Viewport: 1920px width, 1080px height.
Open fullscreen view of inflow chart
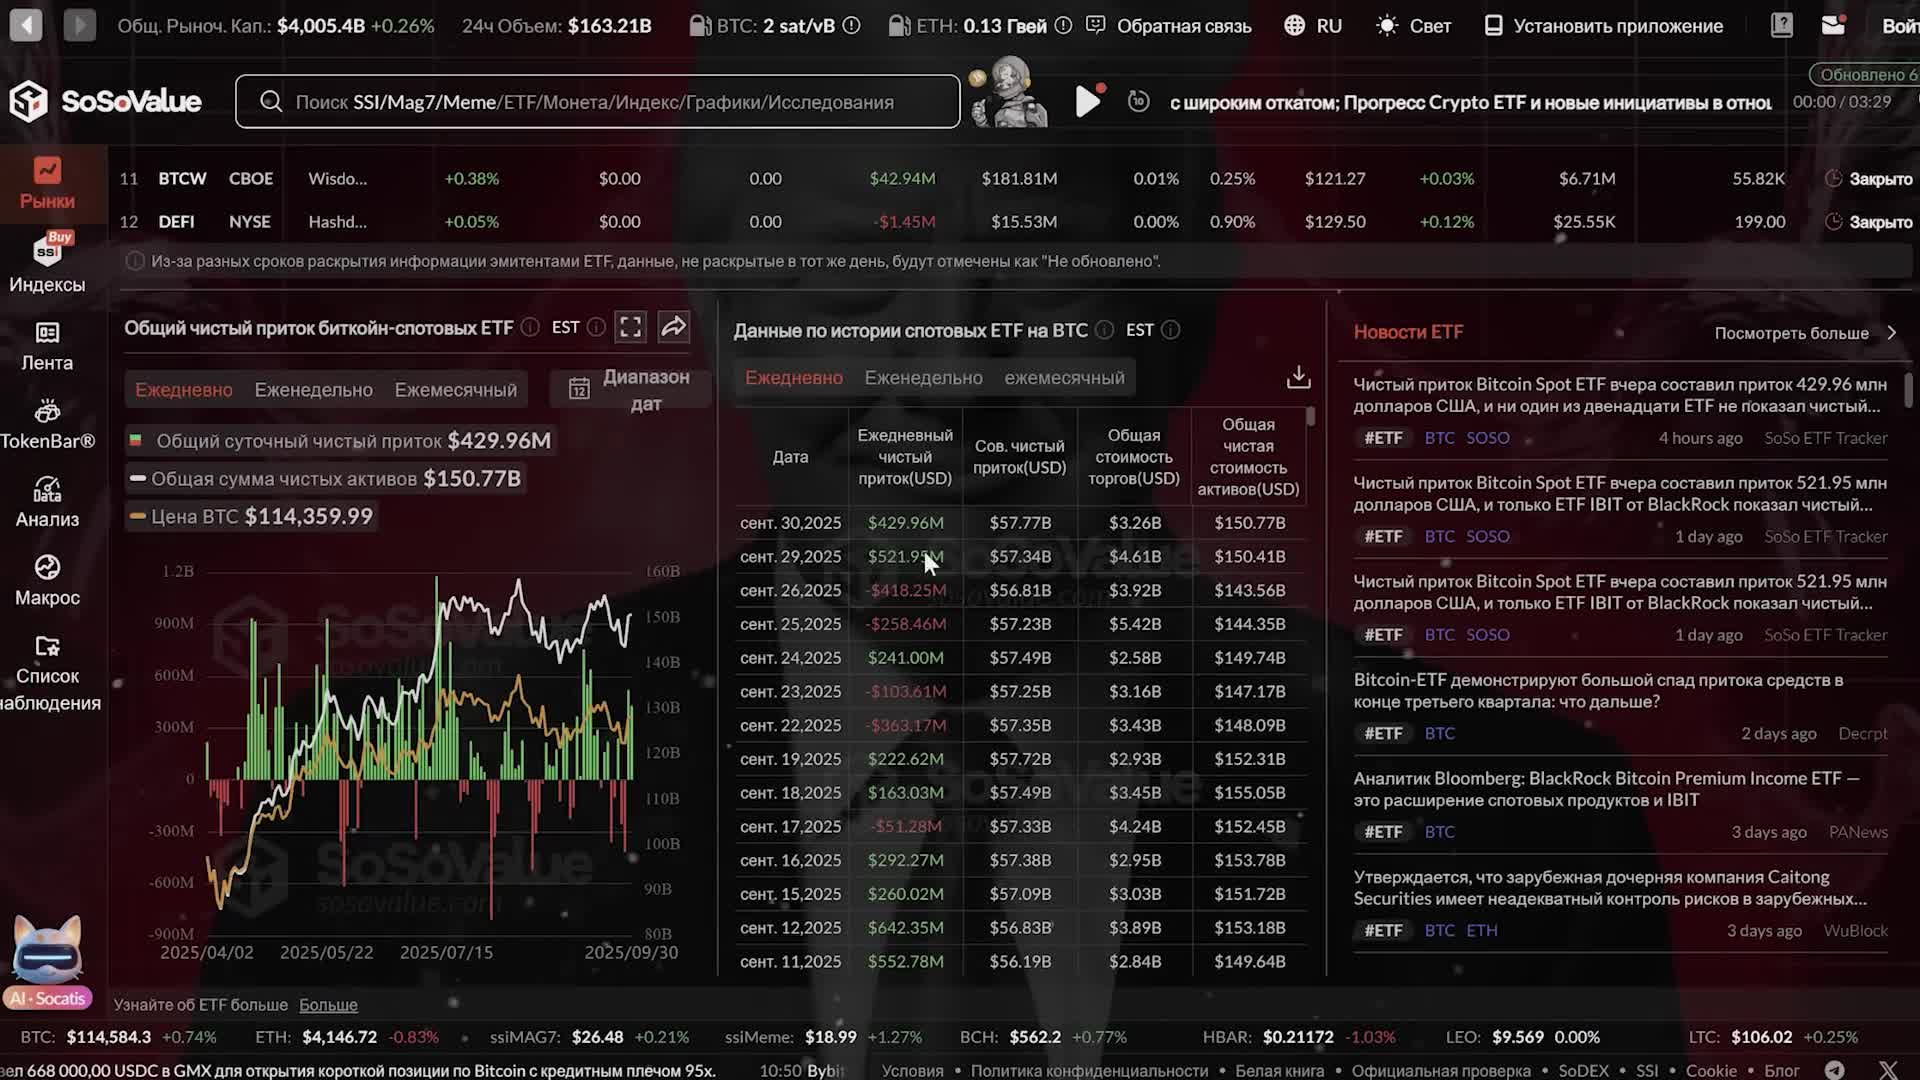coord(630,327)
